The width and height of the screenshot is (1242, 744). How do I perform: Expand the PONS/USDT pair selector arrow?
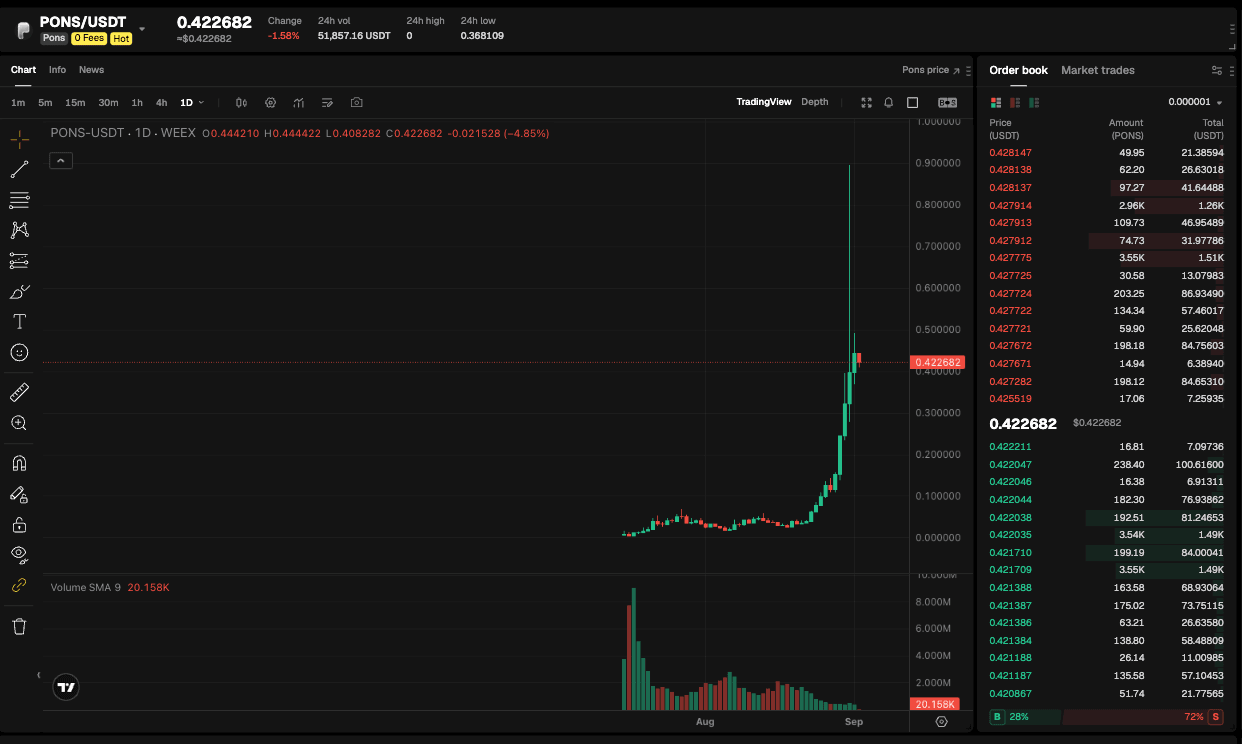click(x=141, y=30)
